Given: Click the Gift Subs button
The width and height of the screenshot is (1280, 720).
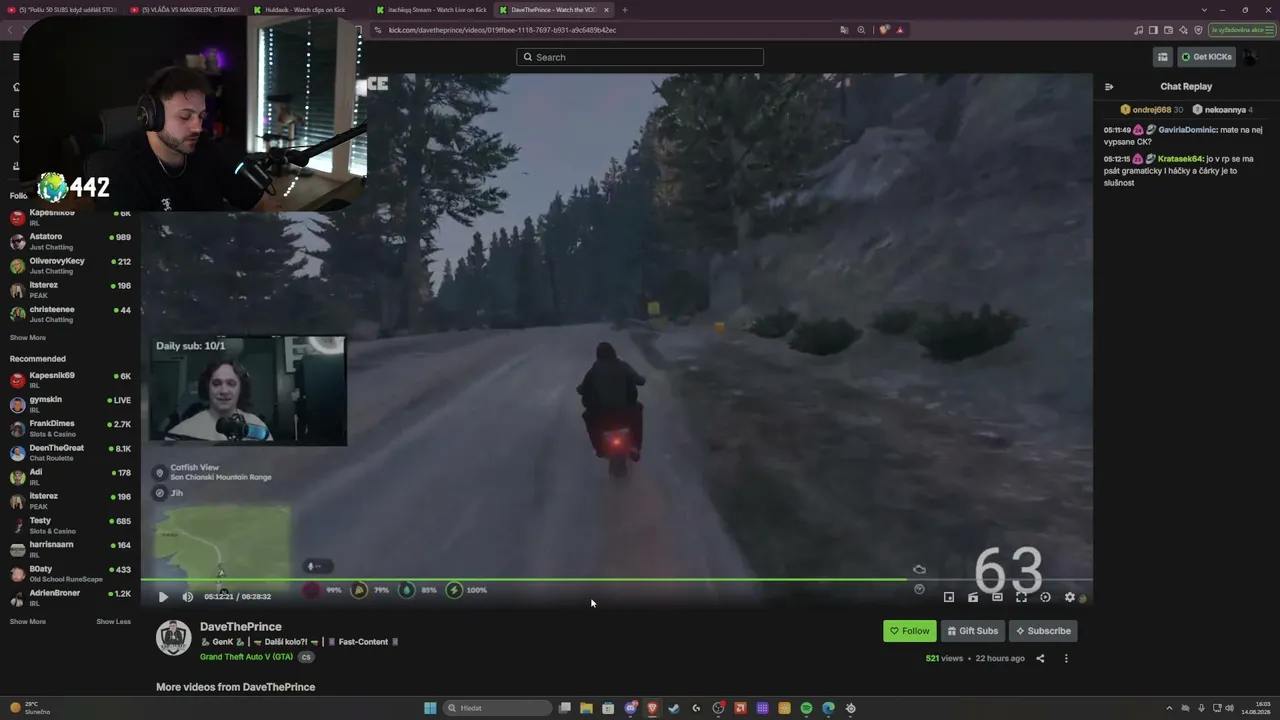Looking at the screenshot, I should click(x=972, y=631).
